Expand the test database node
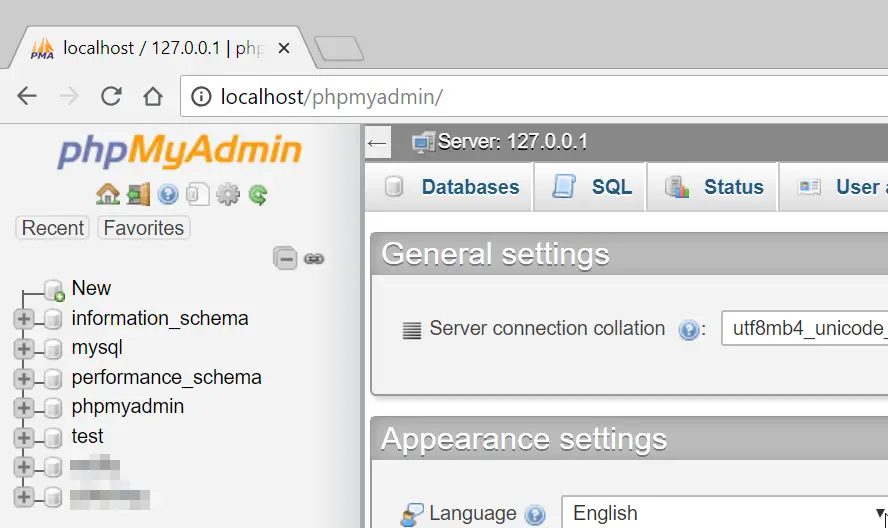 [x=24, y=437]
